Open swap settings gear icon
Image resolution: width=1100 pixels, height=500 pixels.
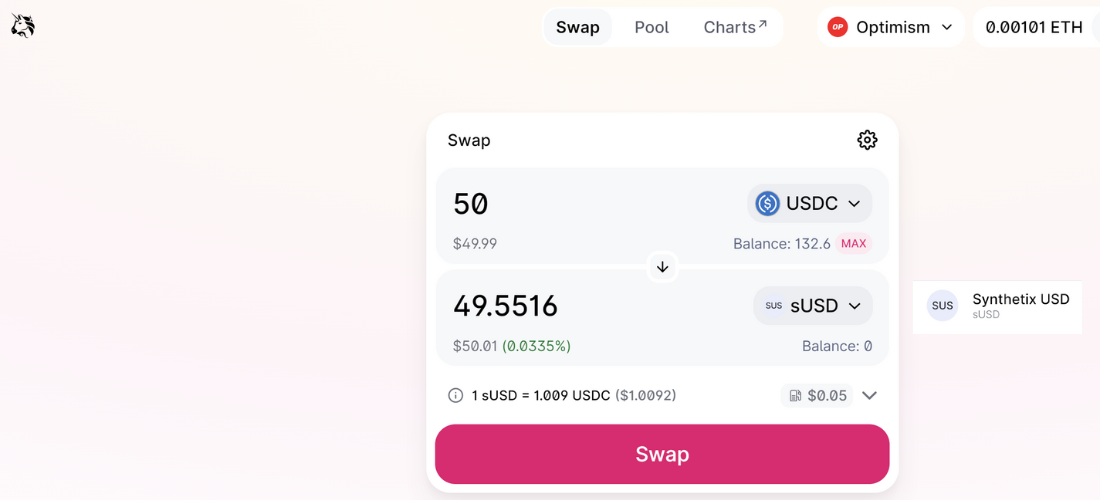(x=867, y=140)
